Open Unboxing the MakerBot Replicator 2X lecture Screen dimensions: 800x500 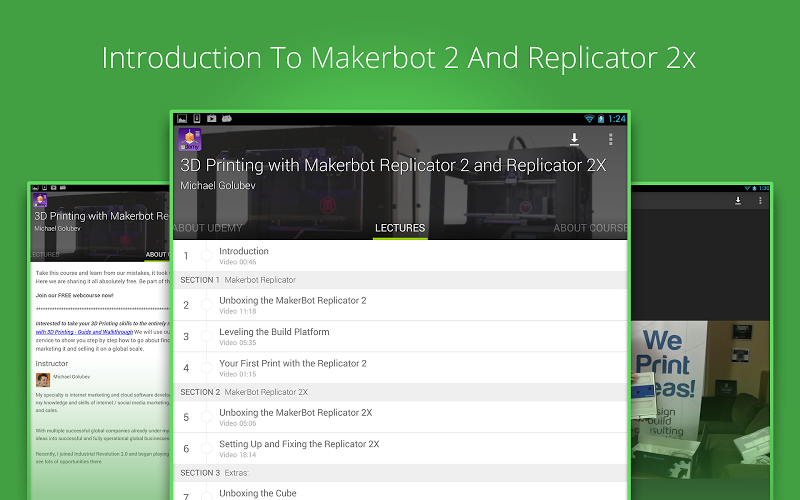pyautogui.click(x=400, y=417)
